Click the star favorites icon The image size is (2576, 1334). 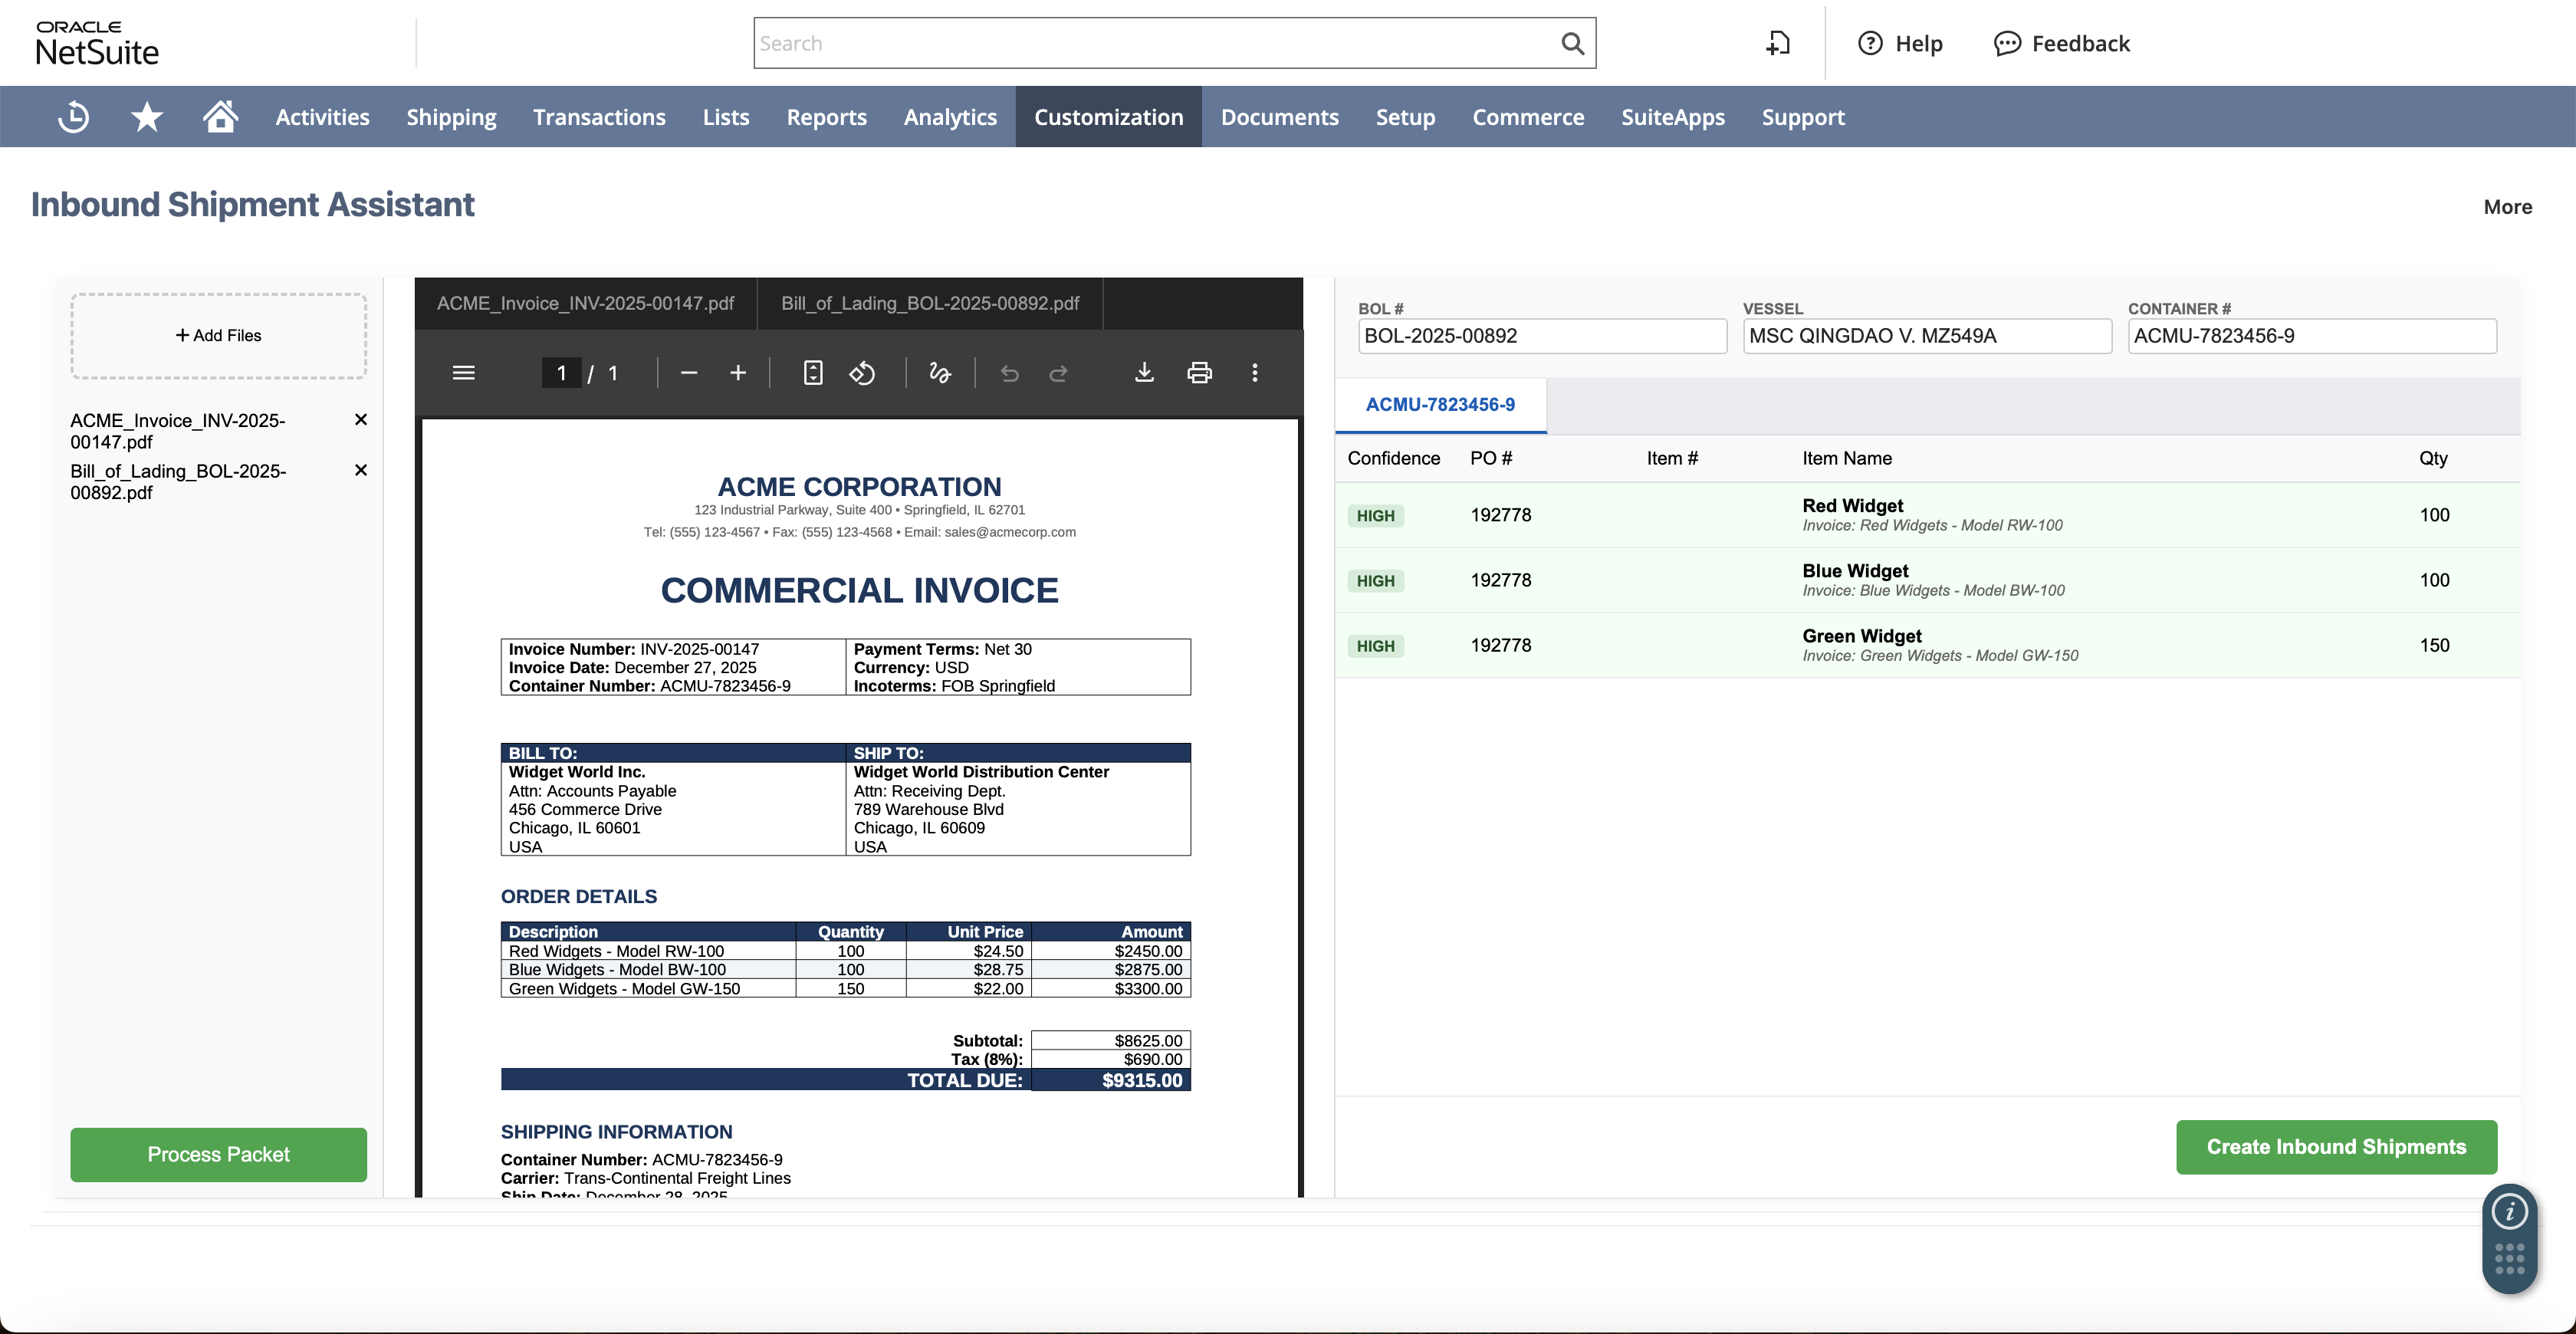(x=146, y=116)
